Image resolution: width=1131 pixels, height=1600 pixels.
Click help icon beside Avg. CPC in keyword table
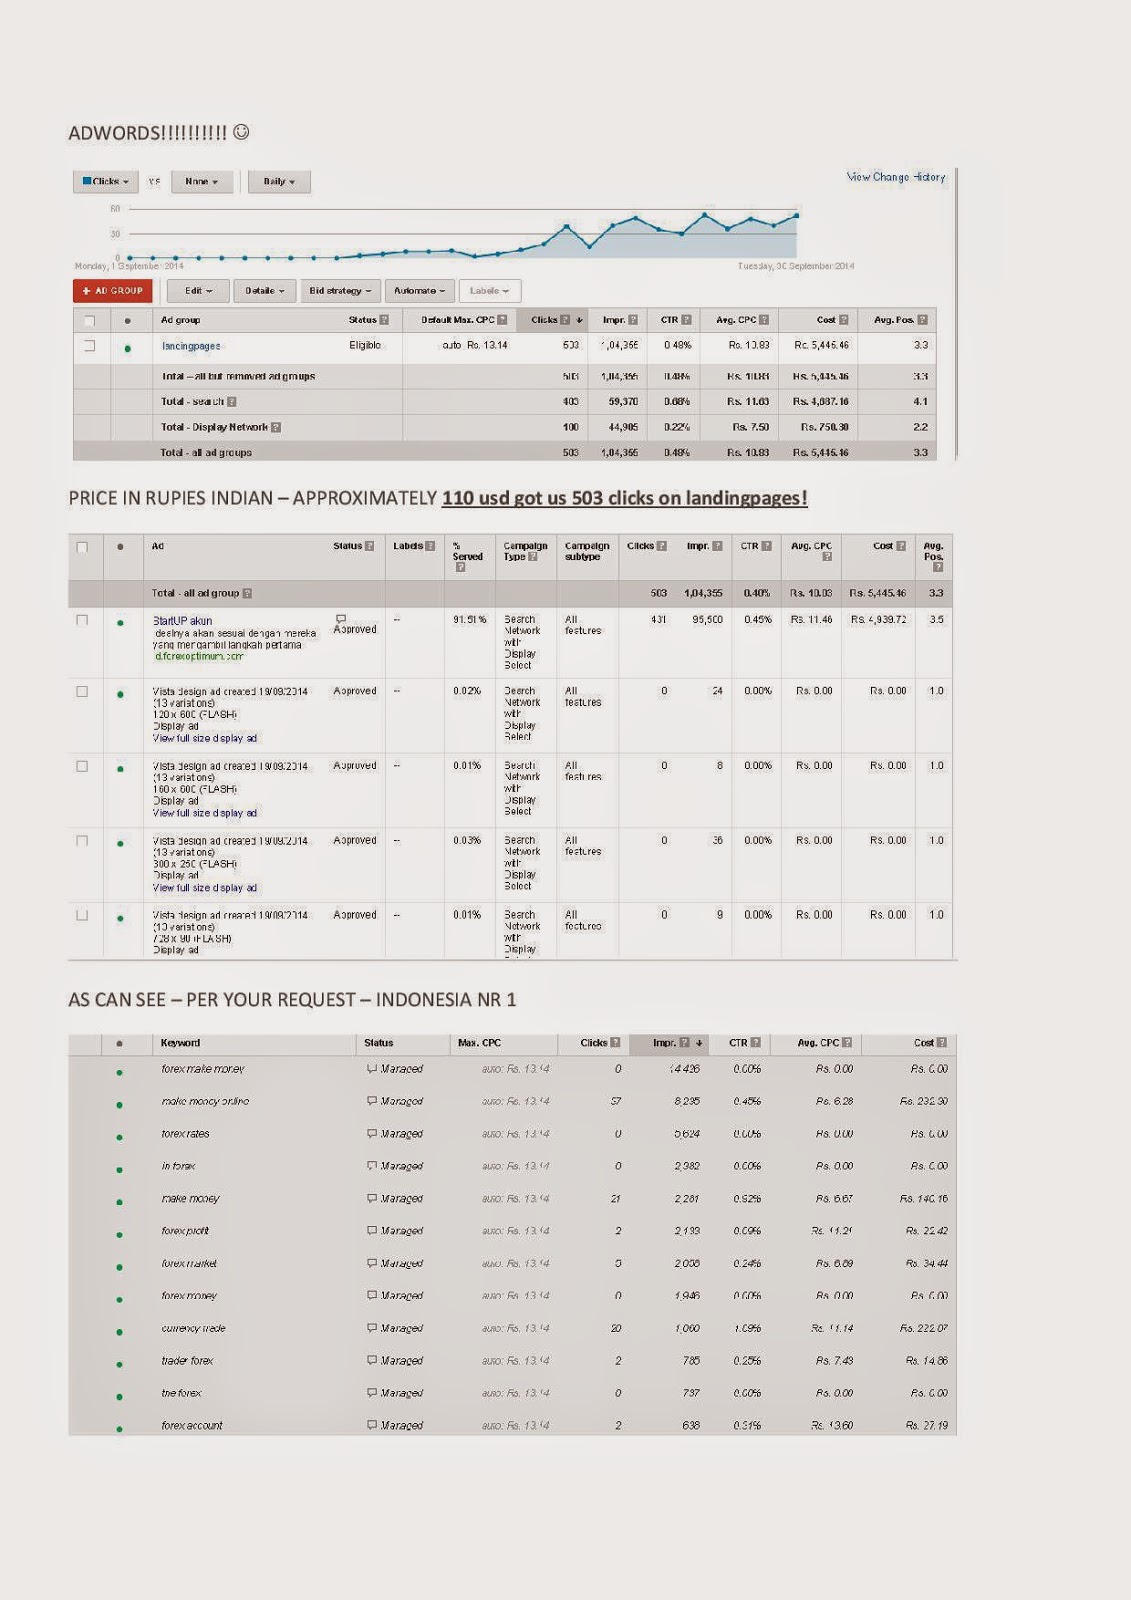847,1043
